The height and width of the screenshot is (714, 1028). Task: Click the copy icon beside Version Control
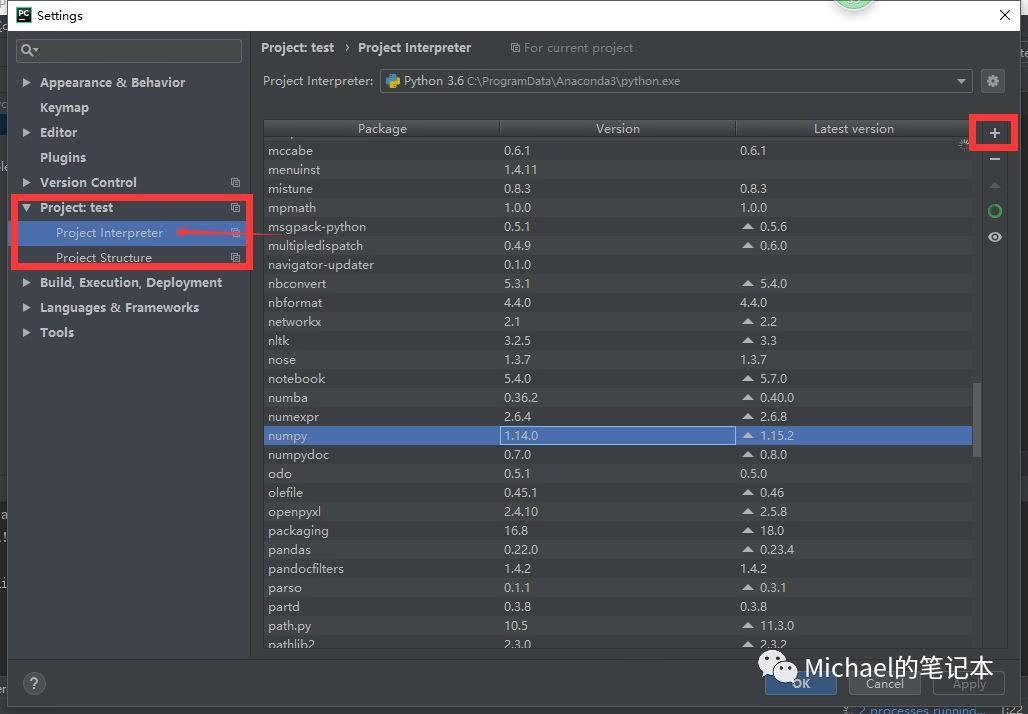click(x=235, y=183)
